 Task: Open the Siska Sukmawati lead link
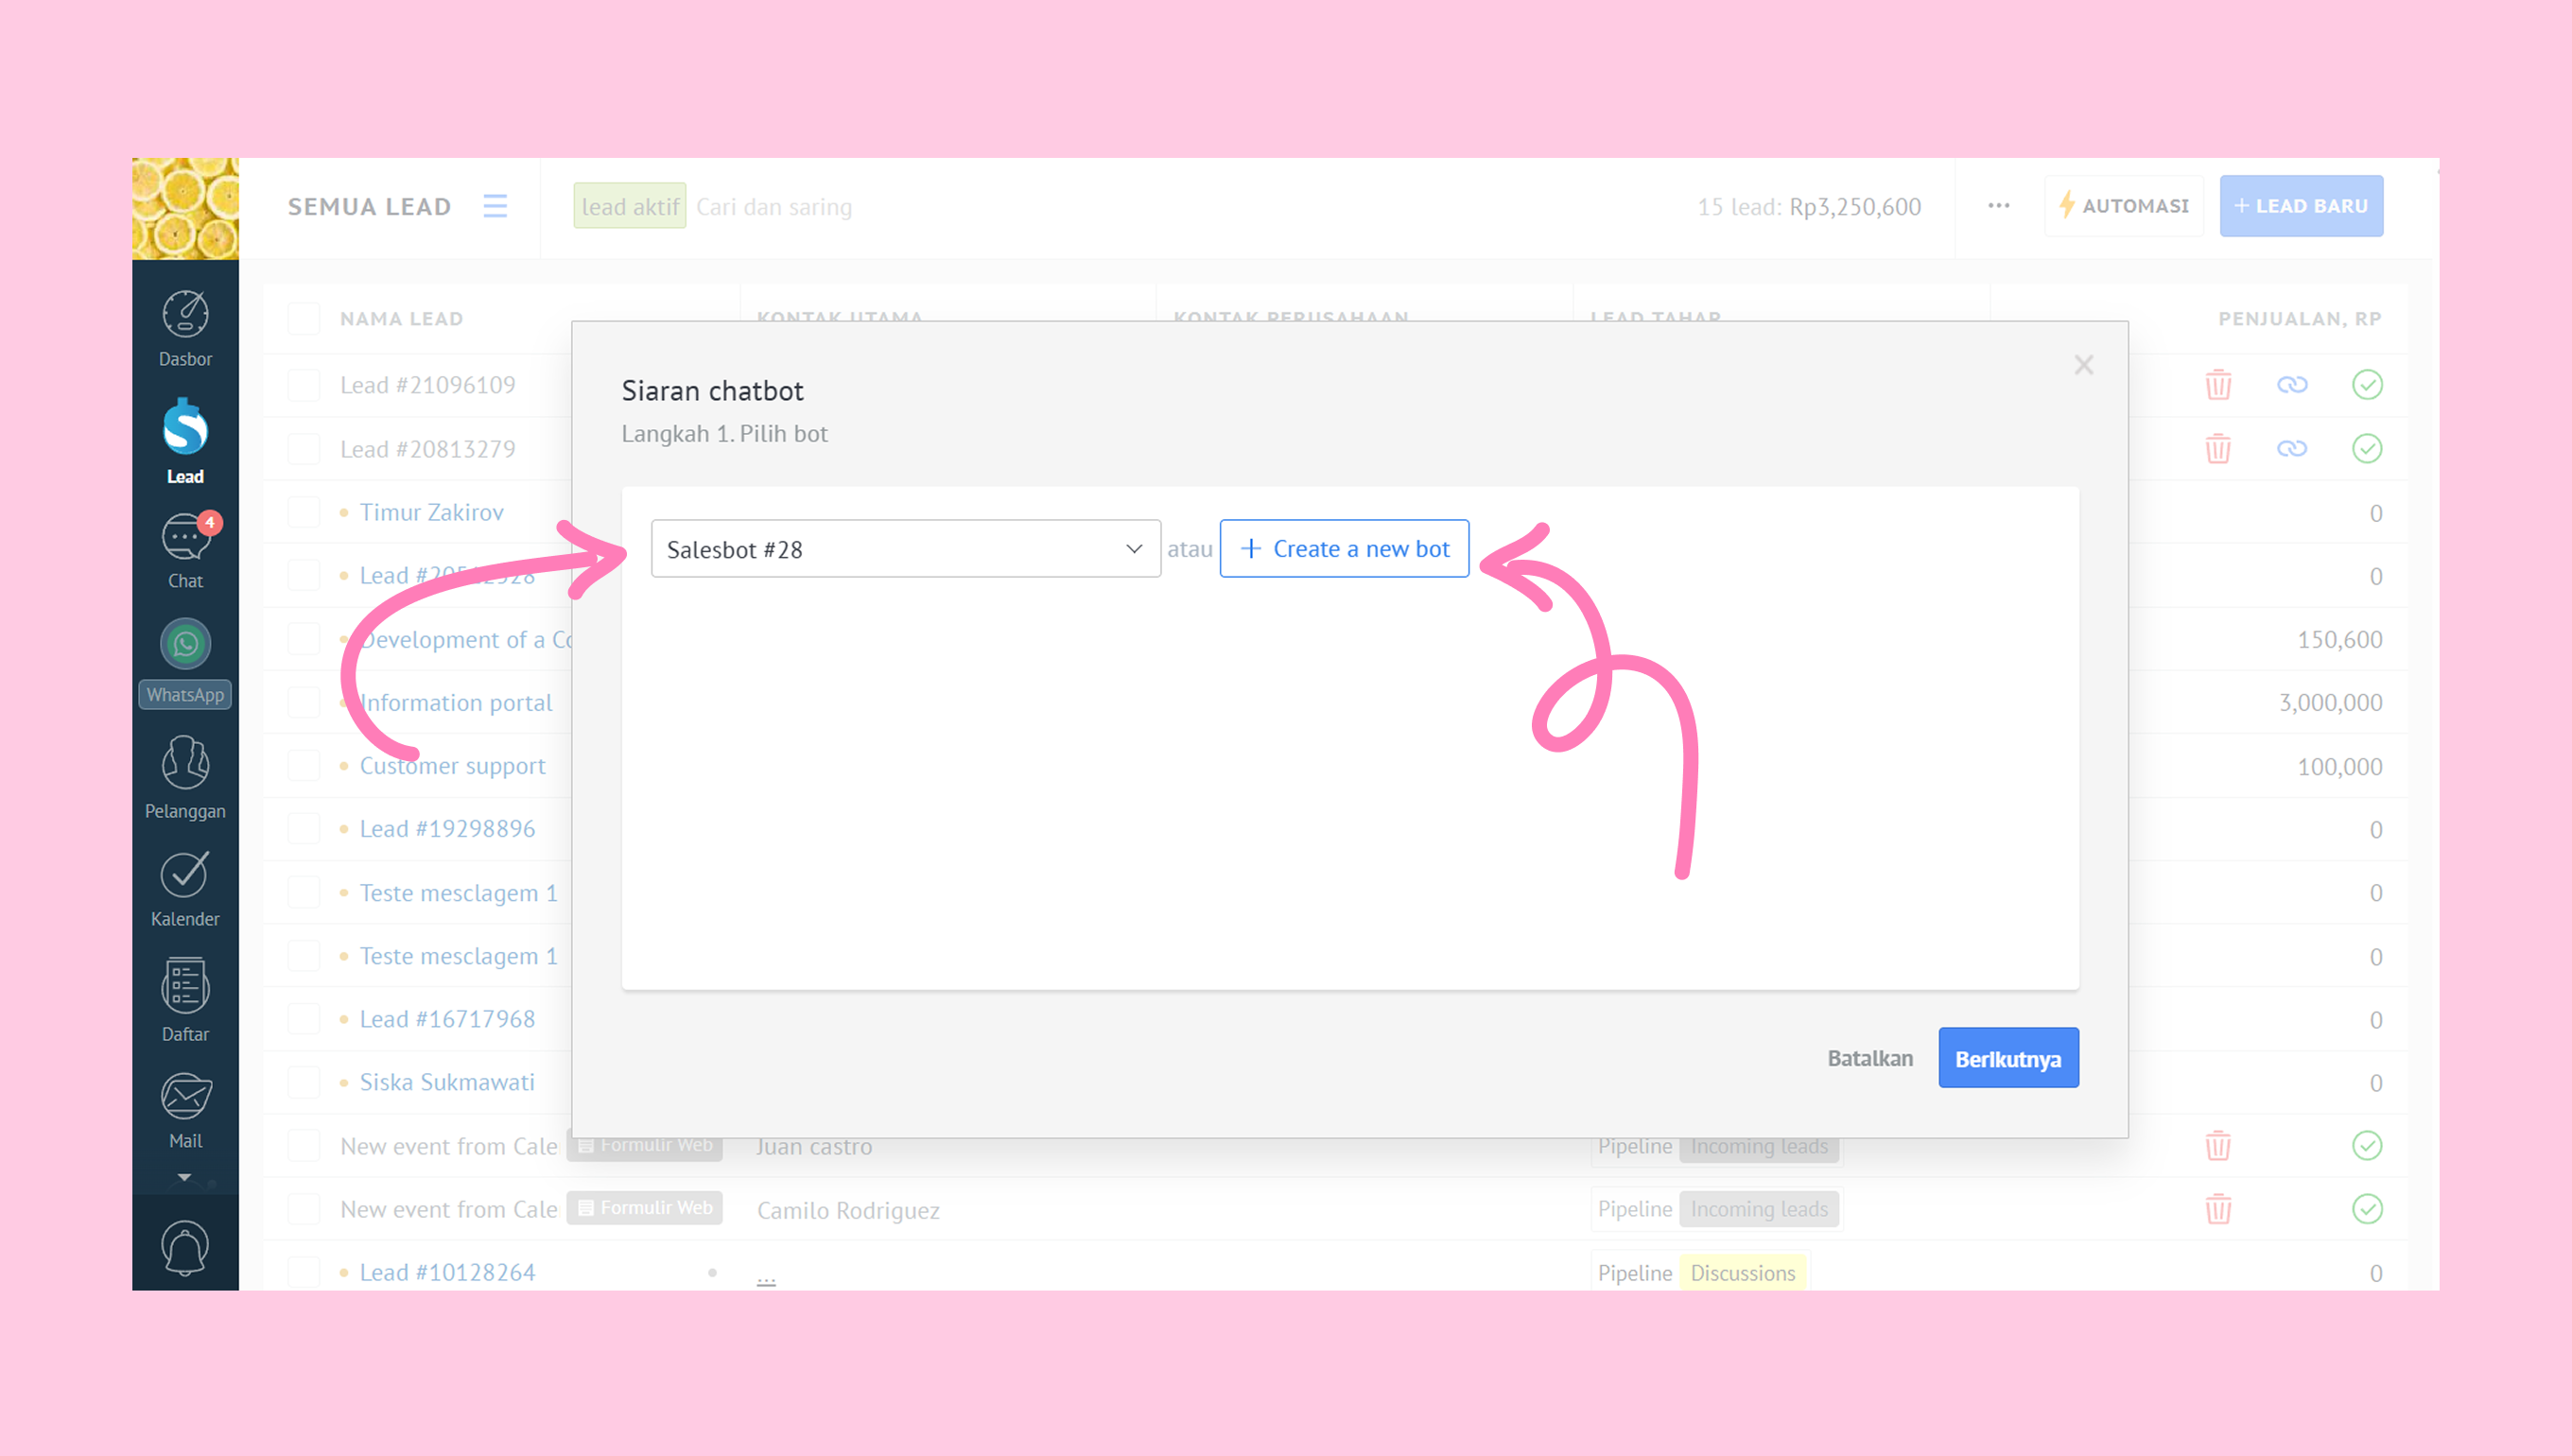(447, 1082)
